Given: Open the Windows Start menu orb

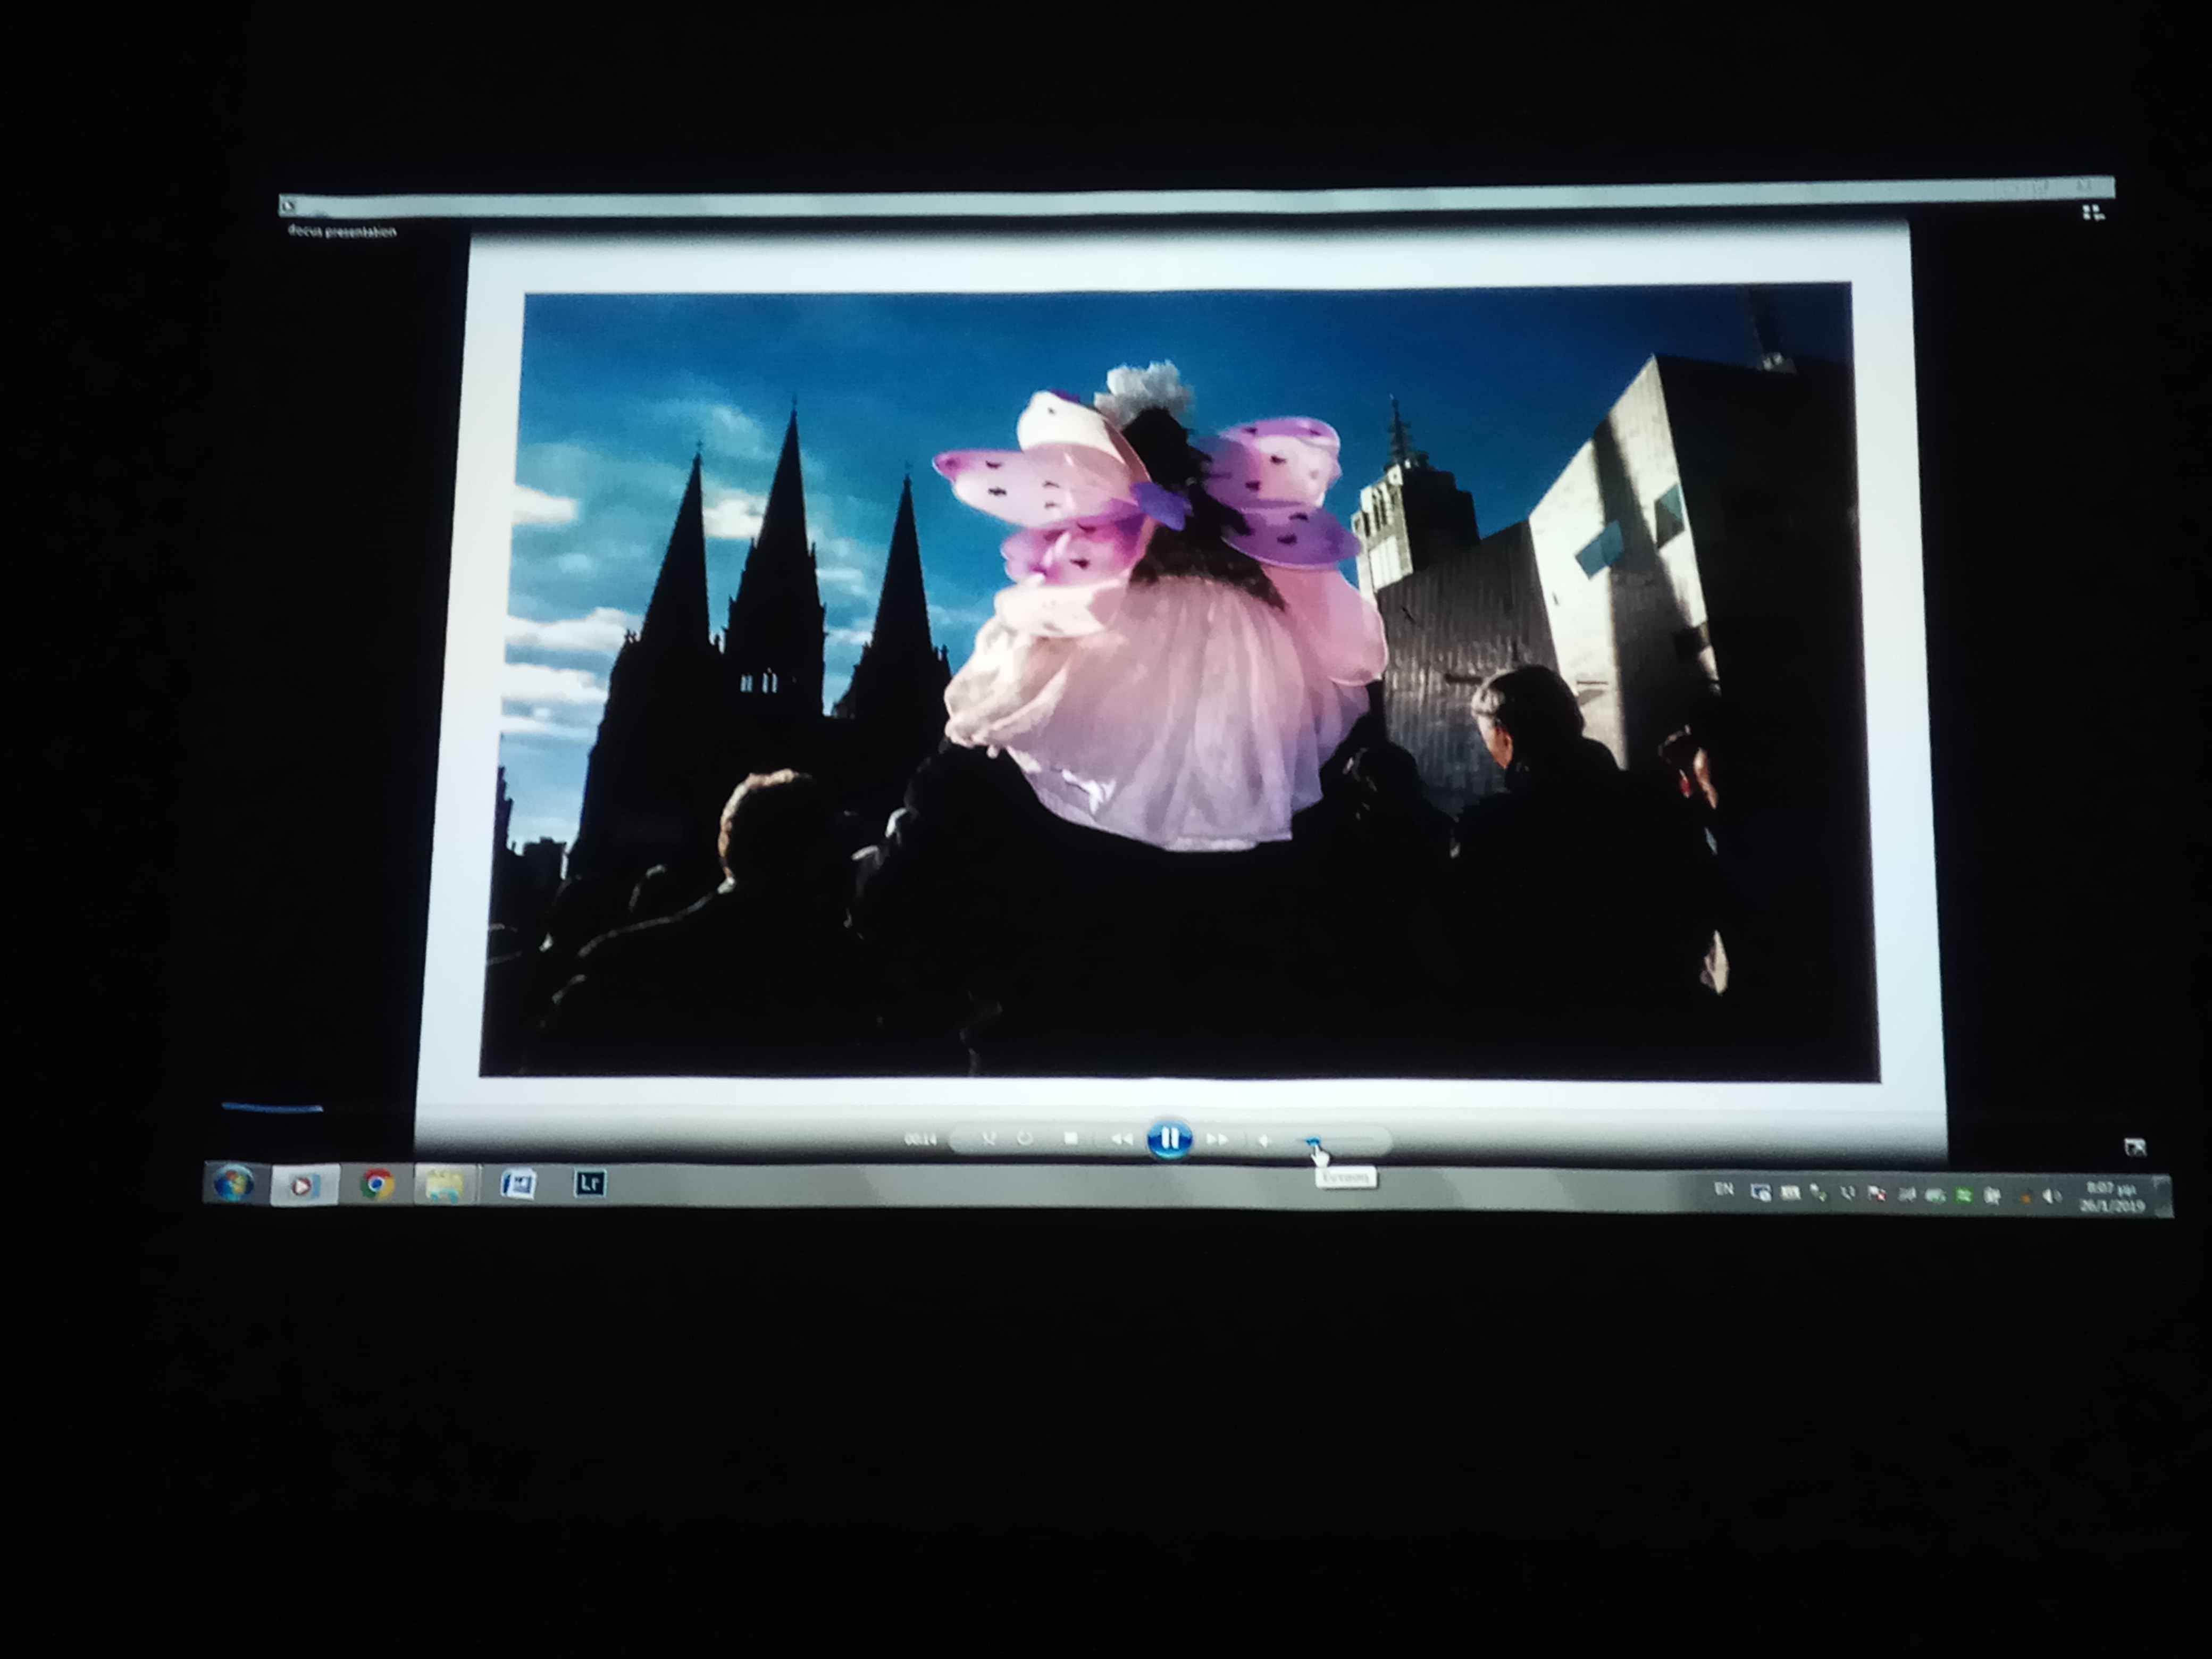Looking at the screenshot, I should point(233,1184).
